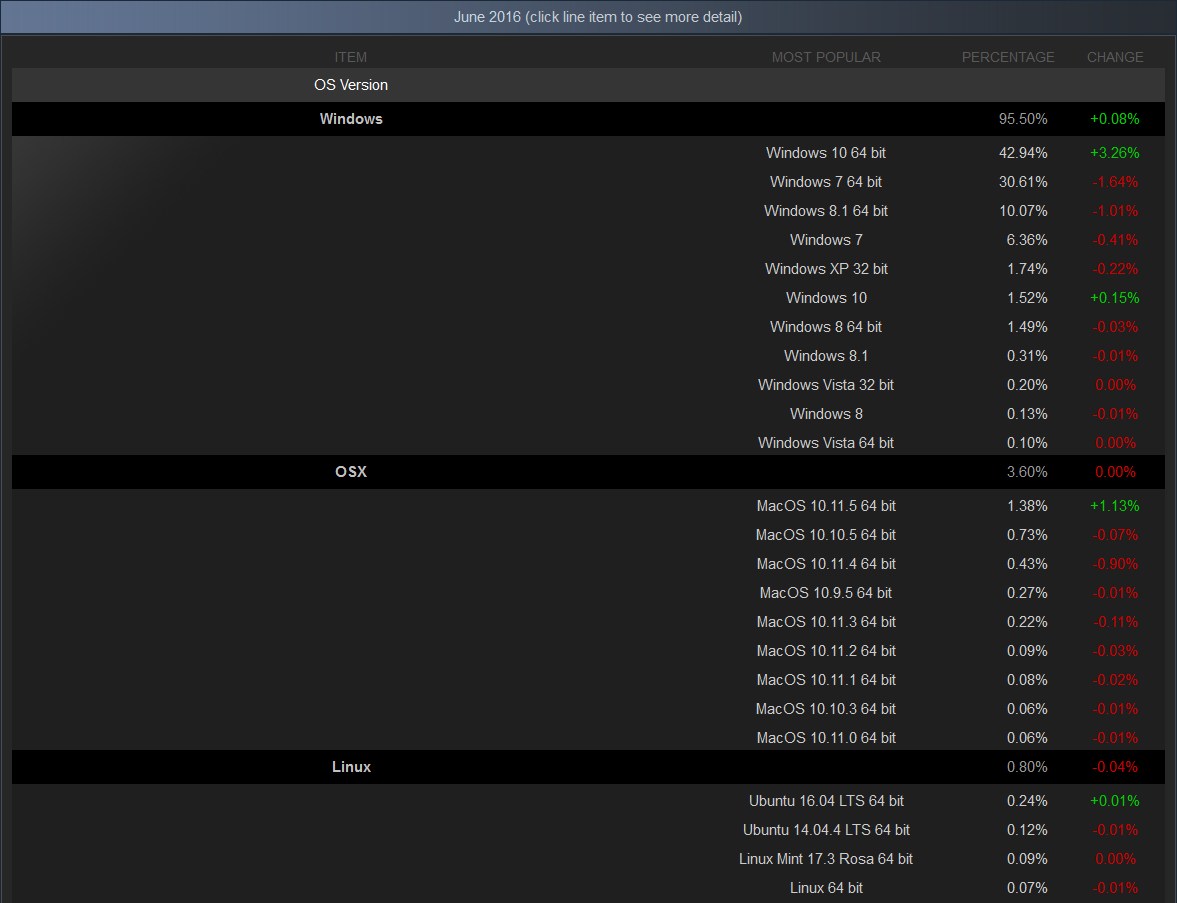Select the Windows 7 64 bit entry

826,182
